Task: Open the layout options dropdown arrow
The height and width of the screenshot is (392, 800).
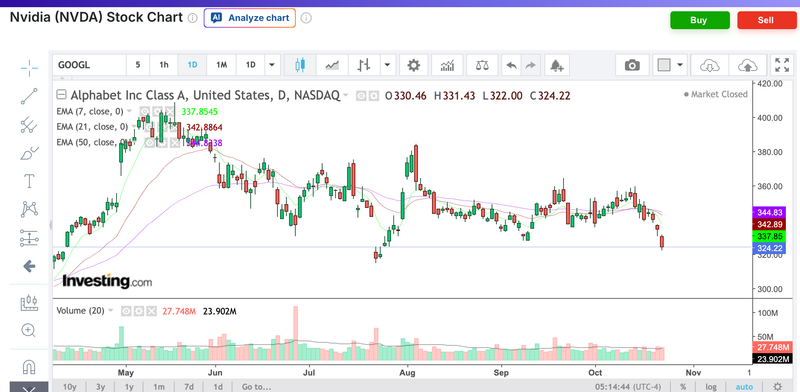Action: [680, 65]
